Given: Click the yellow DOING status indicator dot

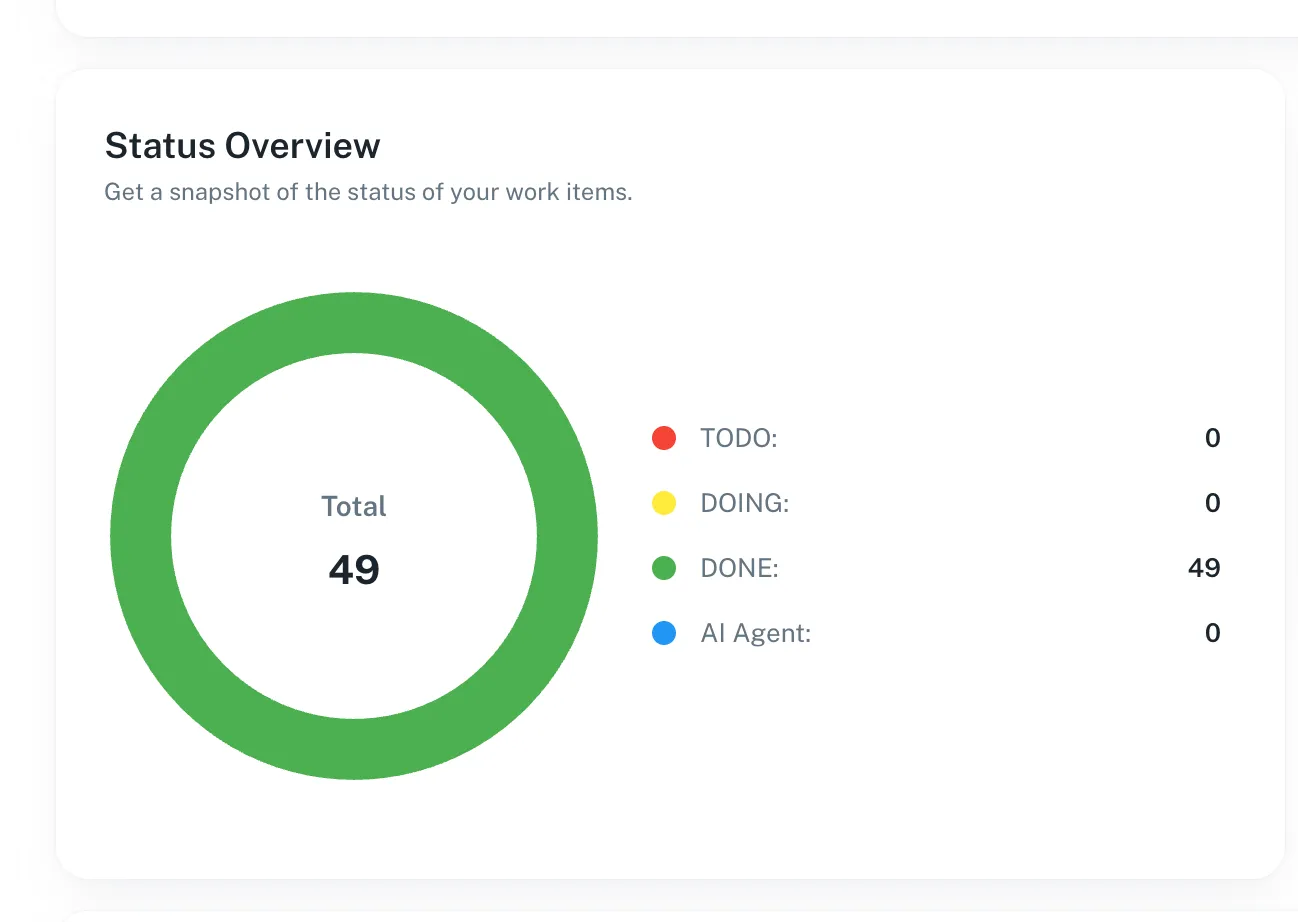Looking at the screenshot, I should click(x=664, y=502).
